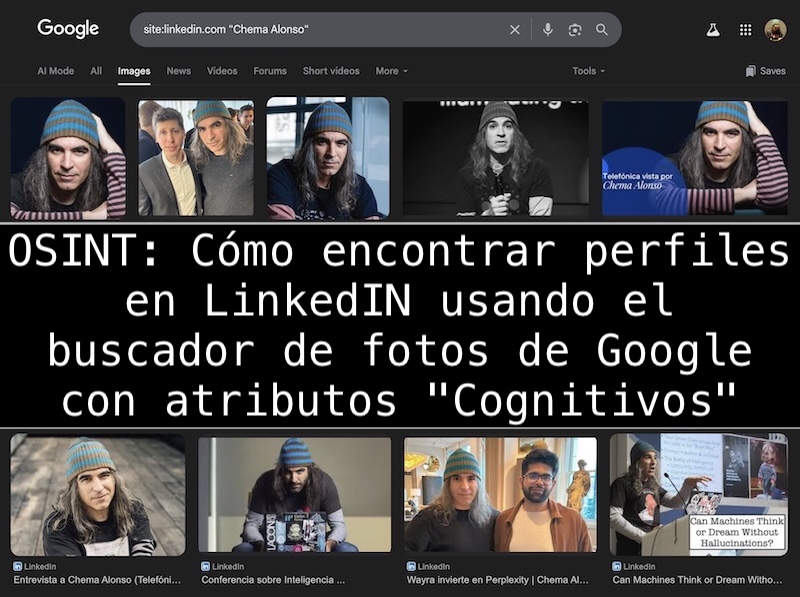Image resolution: width=800 pixels, height=597 pixels.
Task: Select the Images tab
Action: (134, 71)
